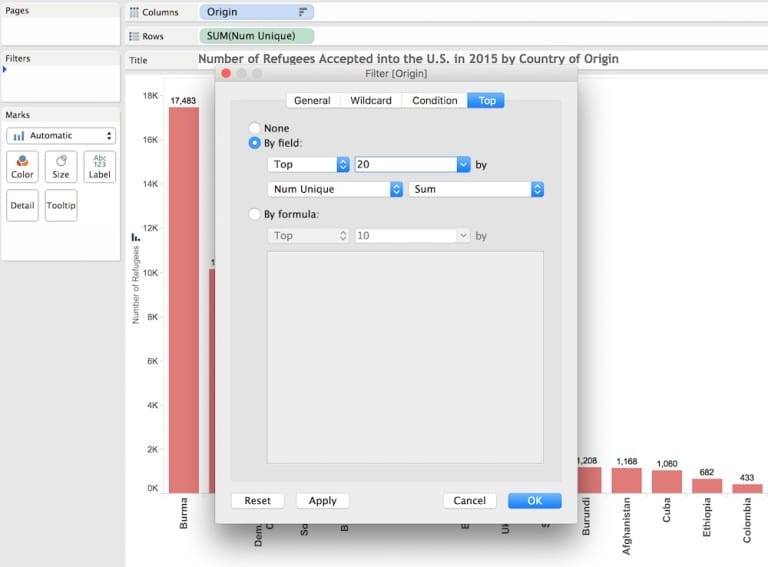Open the Tooltip marks card
This screenshot has height=567, width=768.
[x=61, y=205]
